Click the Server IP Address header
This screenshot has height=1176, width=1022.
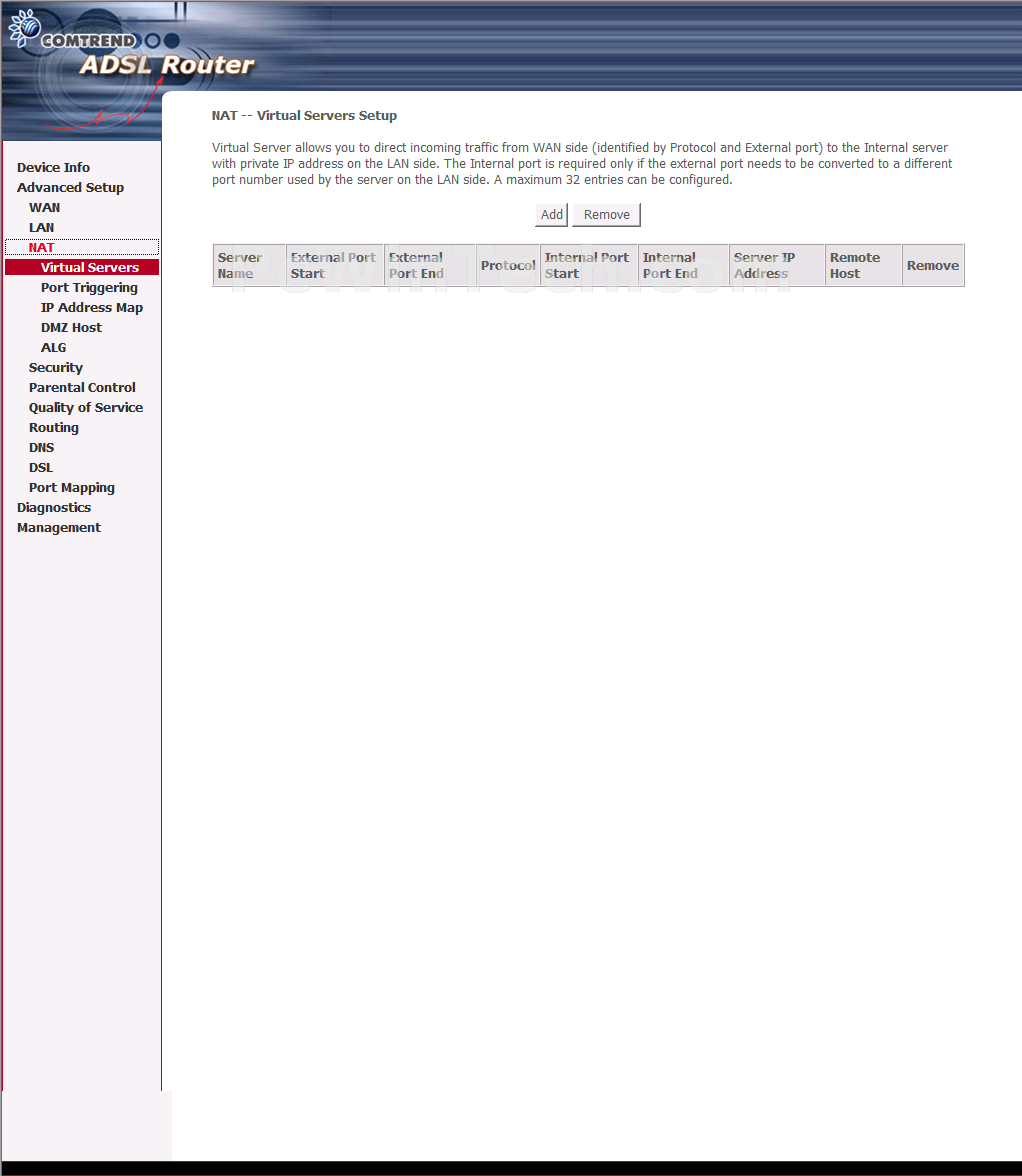click(777, 266)
